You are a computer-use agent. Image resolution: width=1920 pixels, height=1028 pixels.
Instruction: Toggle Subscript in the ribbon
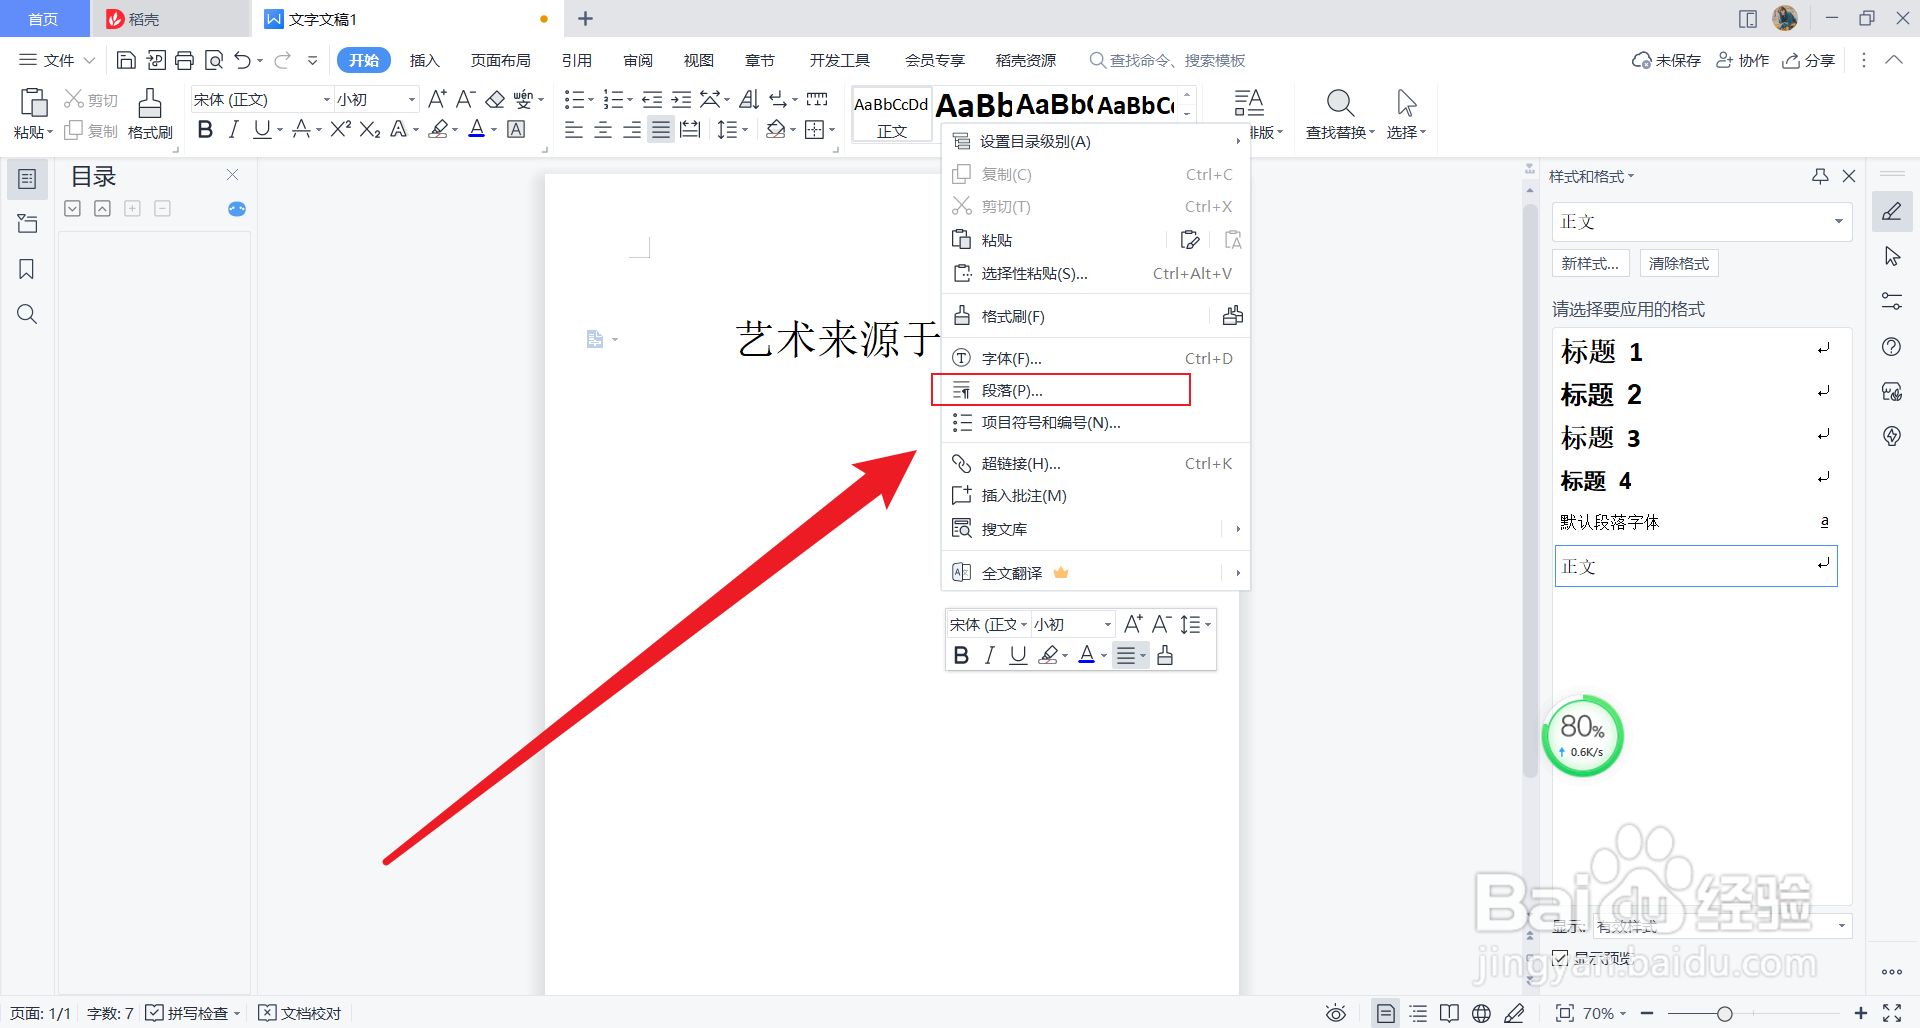(x=370, y=129)
